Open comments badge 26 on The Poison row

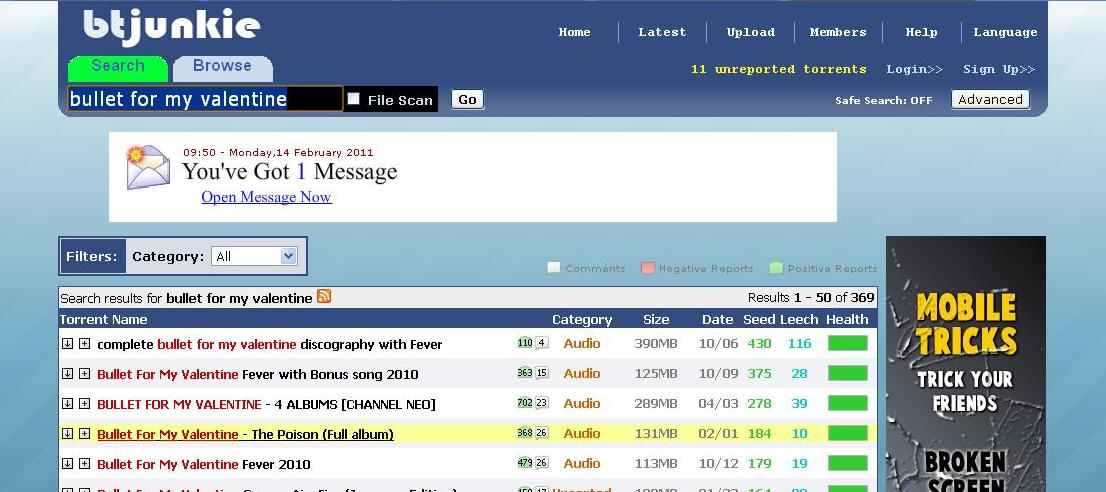(542, 433)
